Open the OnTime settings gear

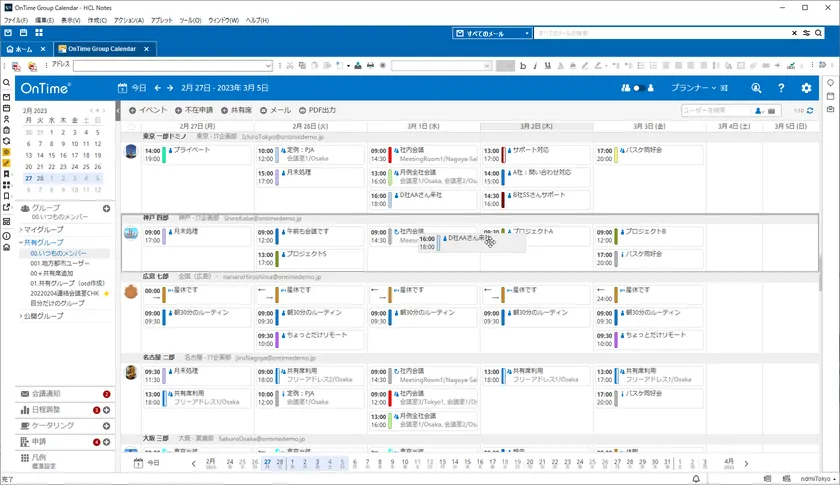click(x=806, y=88)
